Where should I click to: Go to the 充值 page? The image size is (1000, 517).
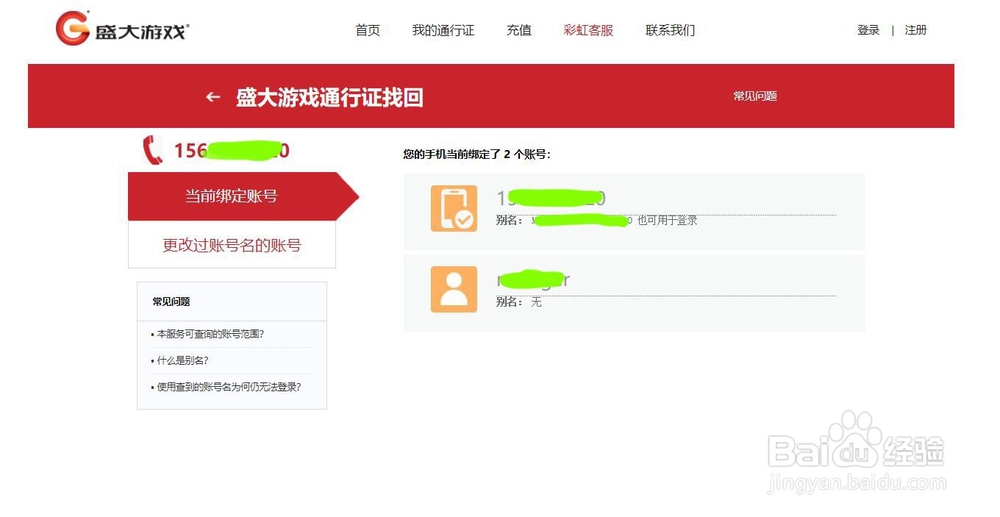[519, 30]
